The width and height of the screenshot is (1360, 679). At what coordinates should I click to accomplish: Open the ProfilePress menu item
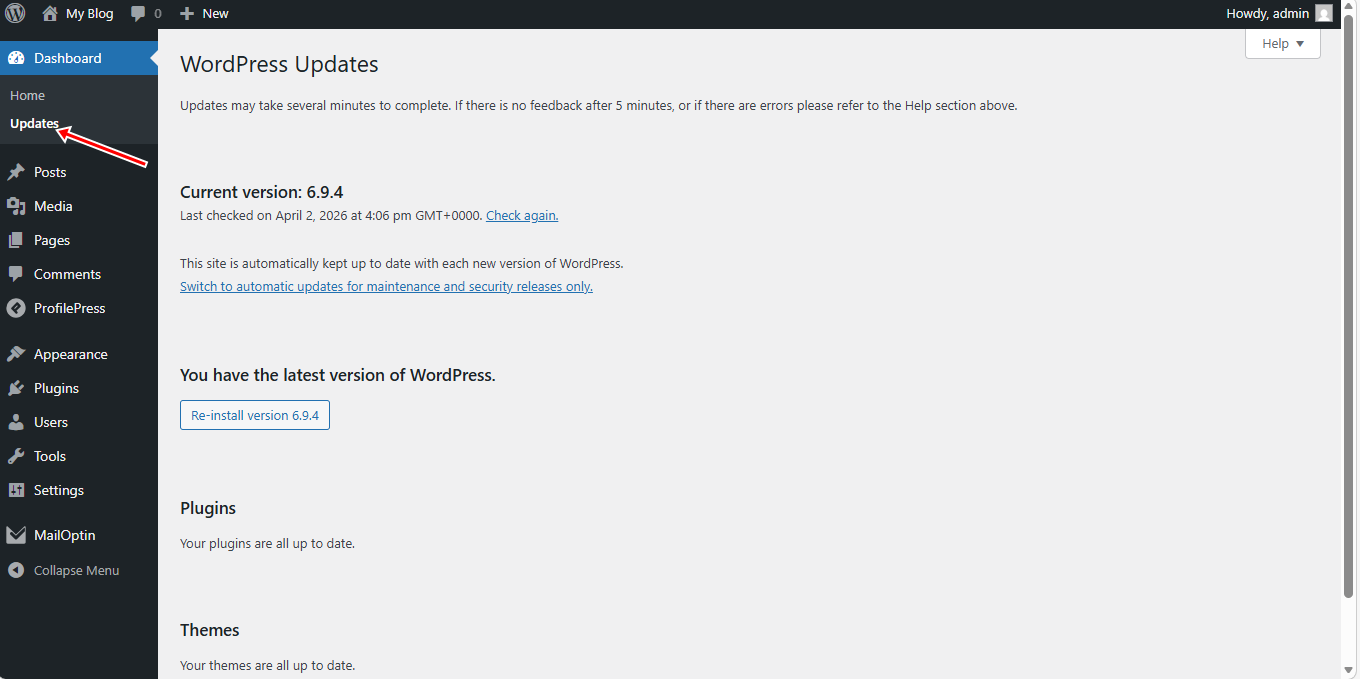(x=69, y=308)
